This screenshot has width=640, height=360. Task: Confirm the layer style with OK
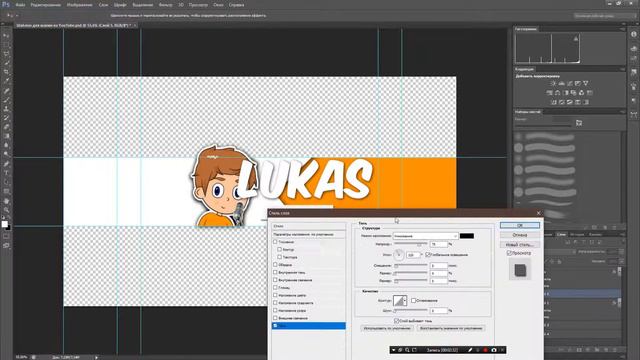click(x=520, y=225)
